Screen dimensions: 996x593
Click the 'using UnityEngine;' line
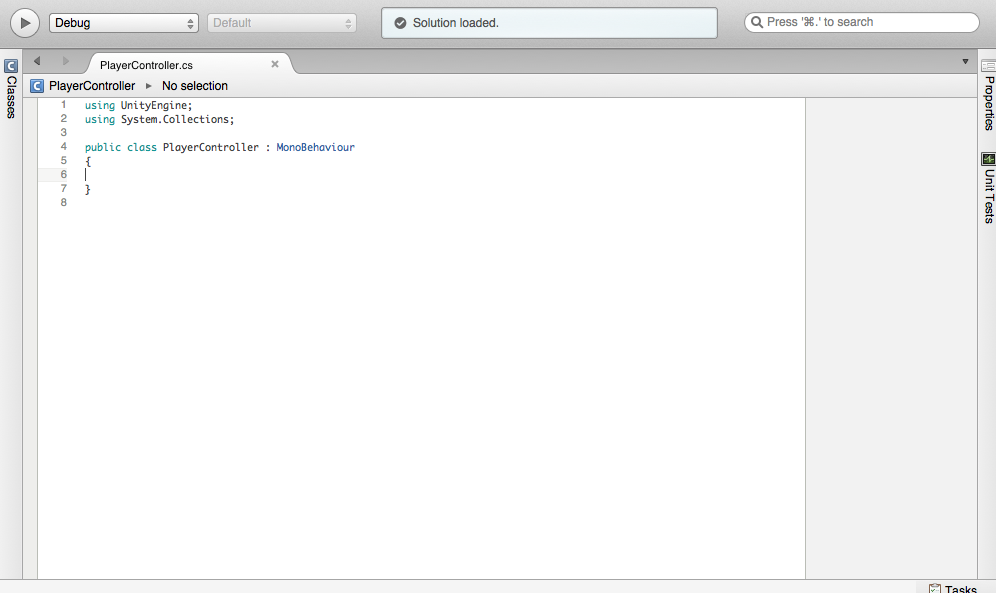(138, 105)
